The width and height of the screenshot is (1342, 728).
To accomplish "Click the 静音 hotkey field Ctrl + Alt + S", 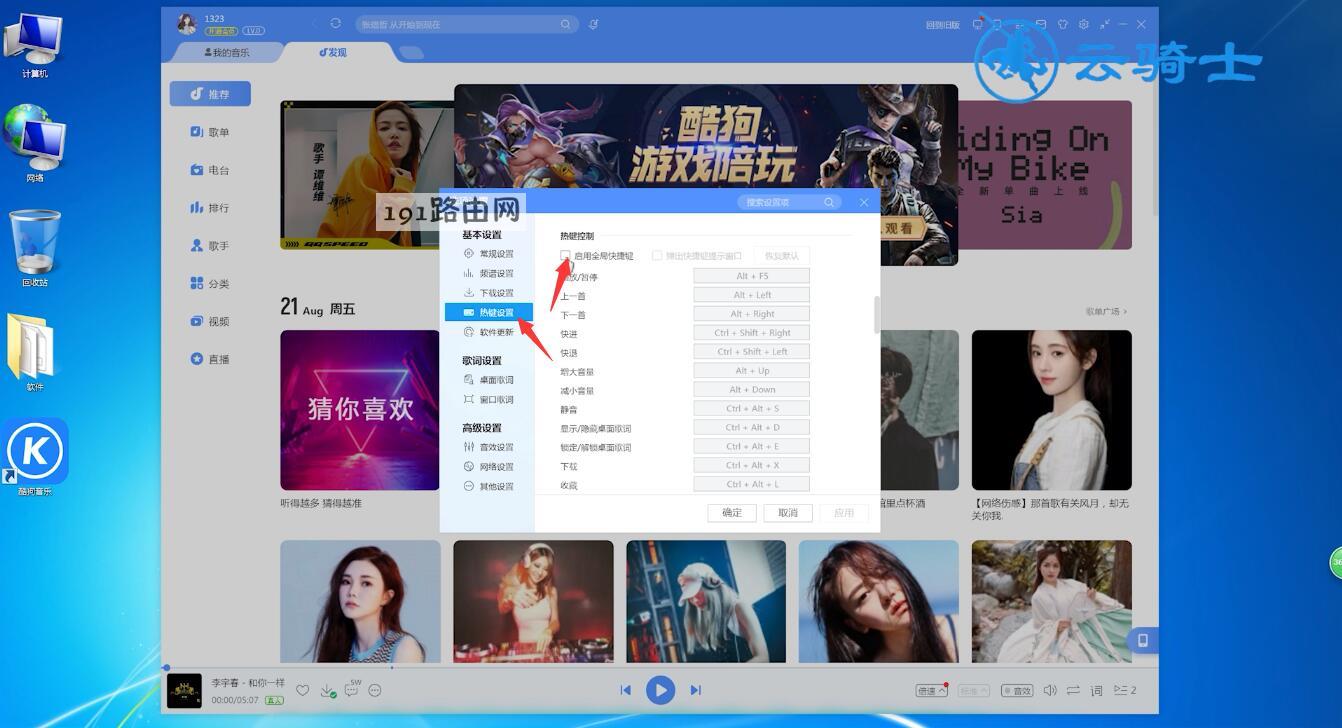I will tap(752, 409).
